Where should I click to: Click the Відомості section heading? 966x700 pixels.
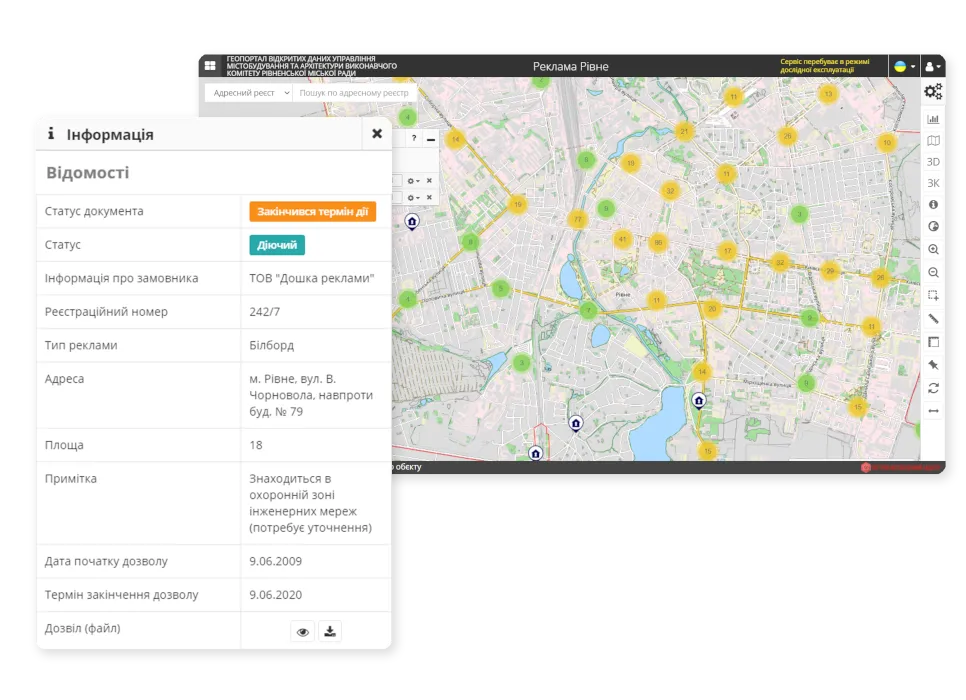tap(87, 173)
